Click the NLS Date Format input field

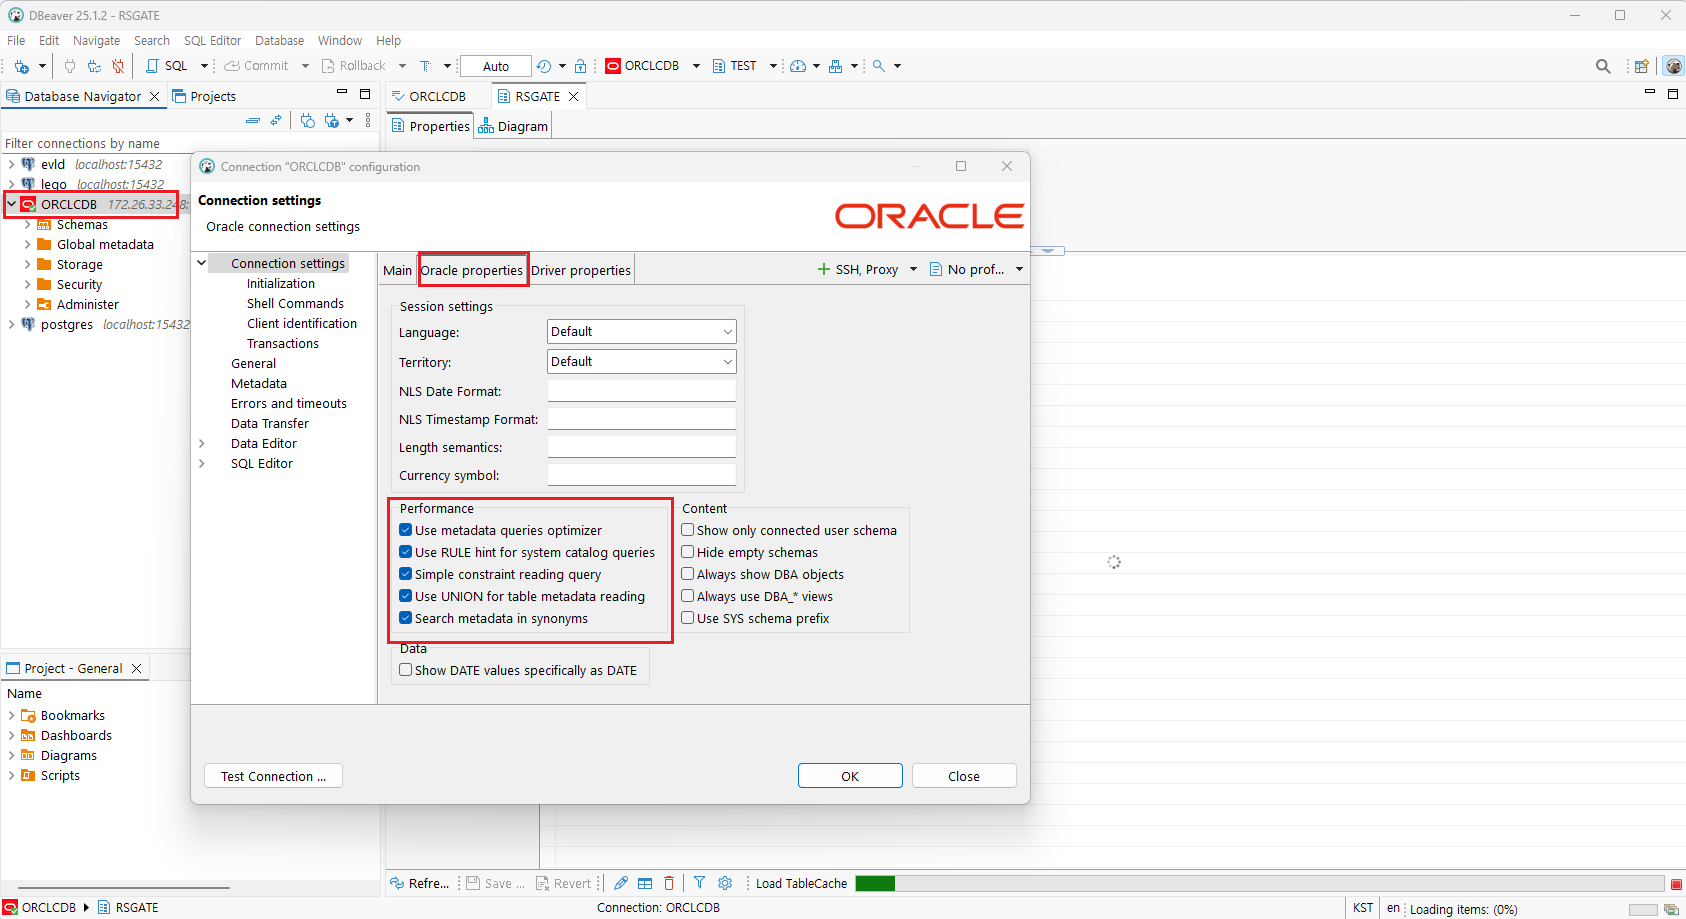[641, 391]
